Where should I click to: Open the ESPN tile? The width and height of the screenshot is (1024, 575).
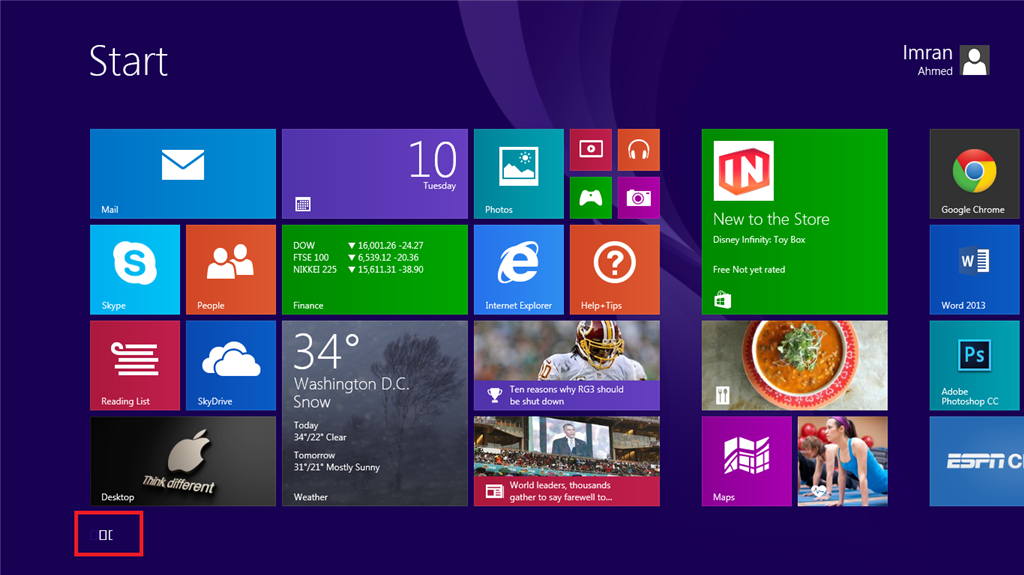click(x=977, y=461)
